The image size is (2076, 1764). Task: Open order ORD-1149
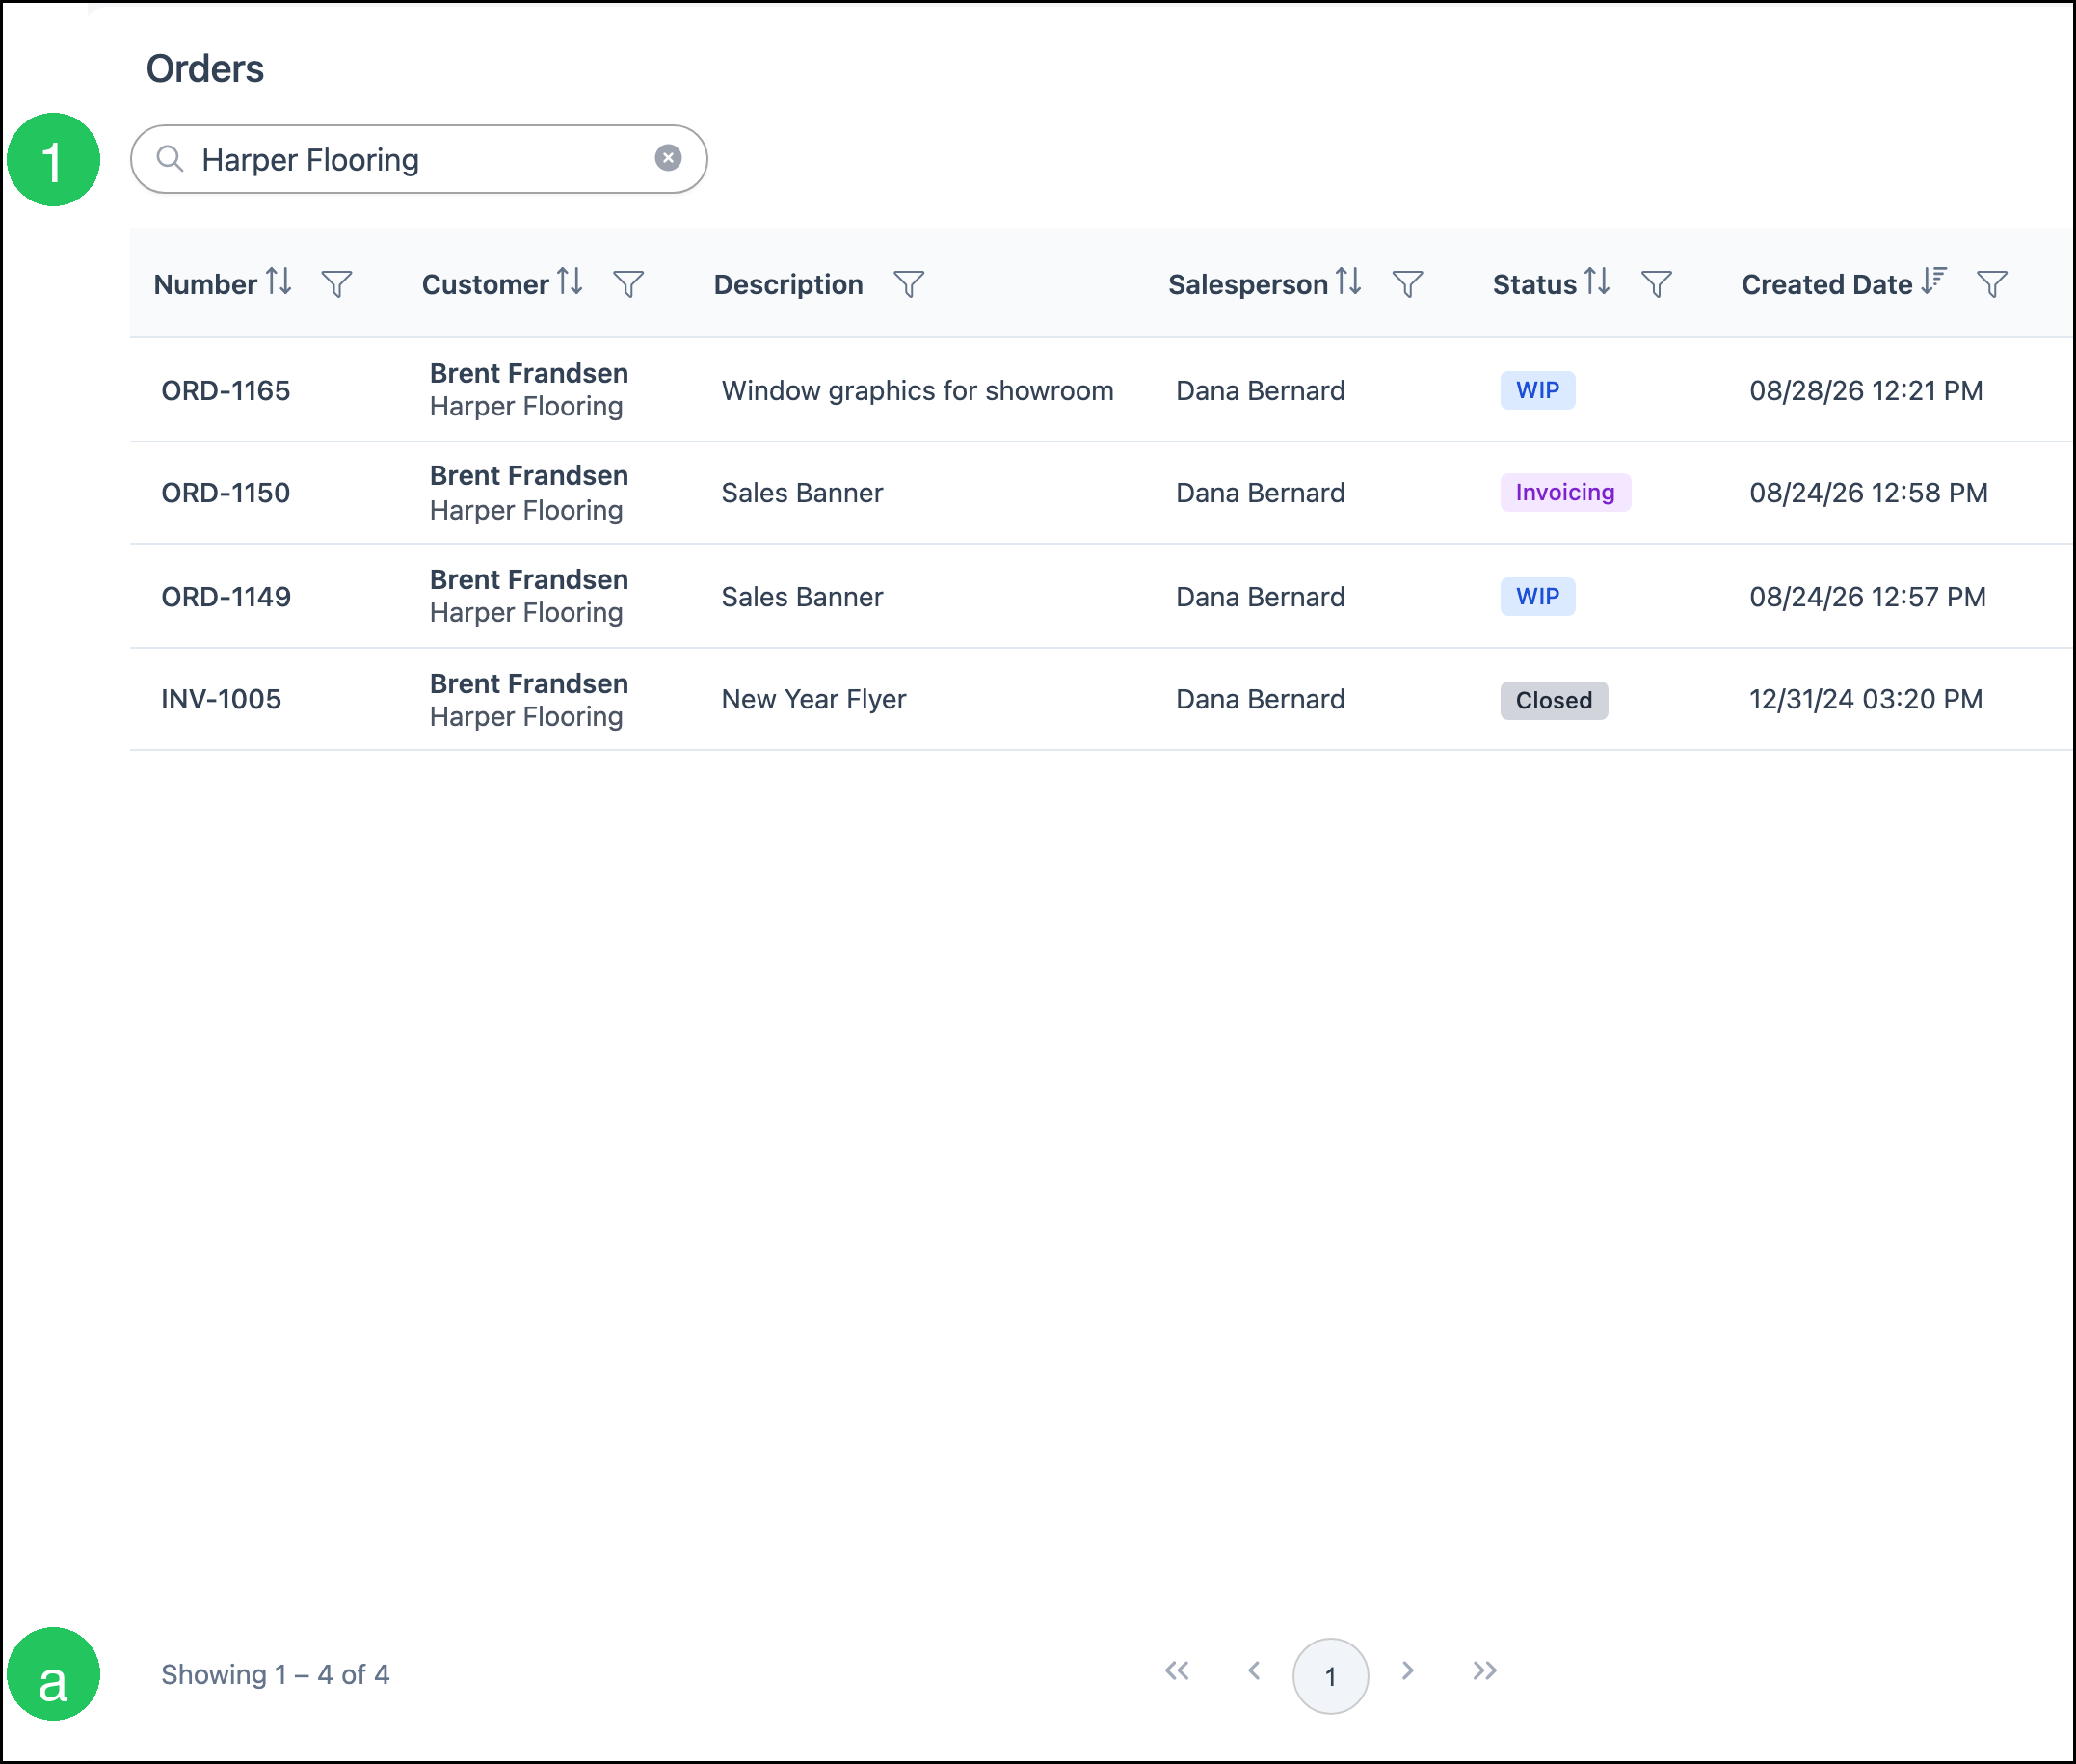(226, 597)
